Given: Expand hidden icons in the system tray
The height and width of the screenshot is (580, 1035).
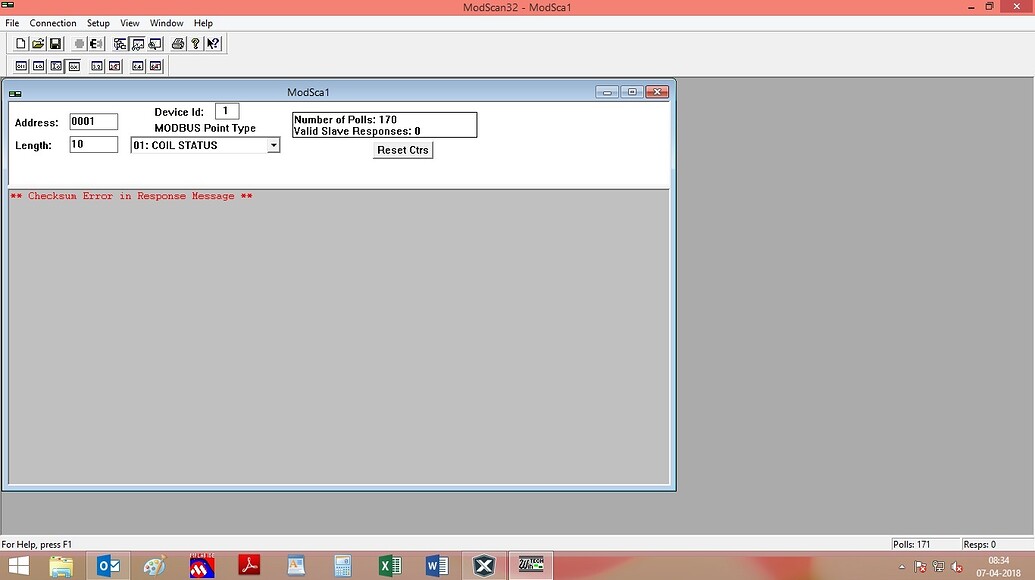Looking at the screenshot, I should coord(903,565).
